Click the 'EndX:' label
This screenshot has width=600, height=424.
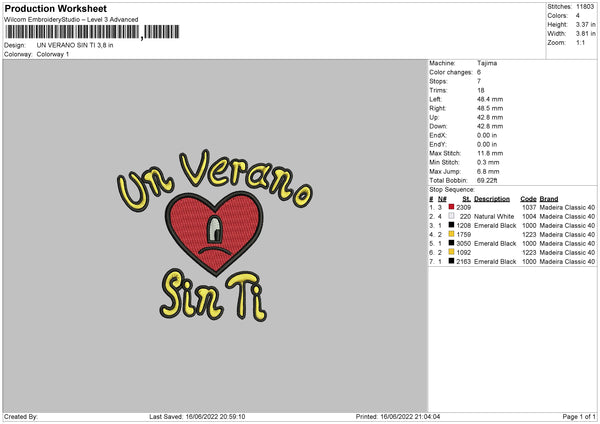(x=438, y=135)
